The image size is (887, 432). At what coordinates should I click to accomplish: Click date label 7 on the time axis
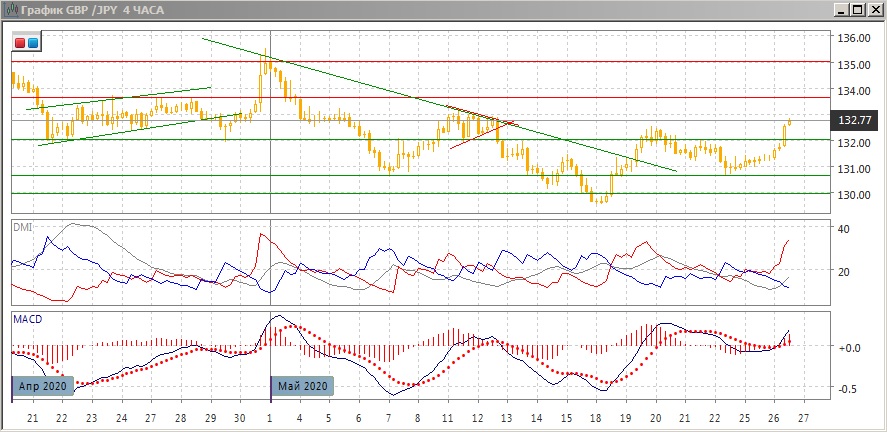[389, 418]
